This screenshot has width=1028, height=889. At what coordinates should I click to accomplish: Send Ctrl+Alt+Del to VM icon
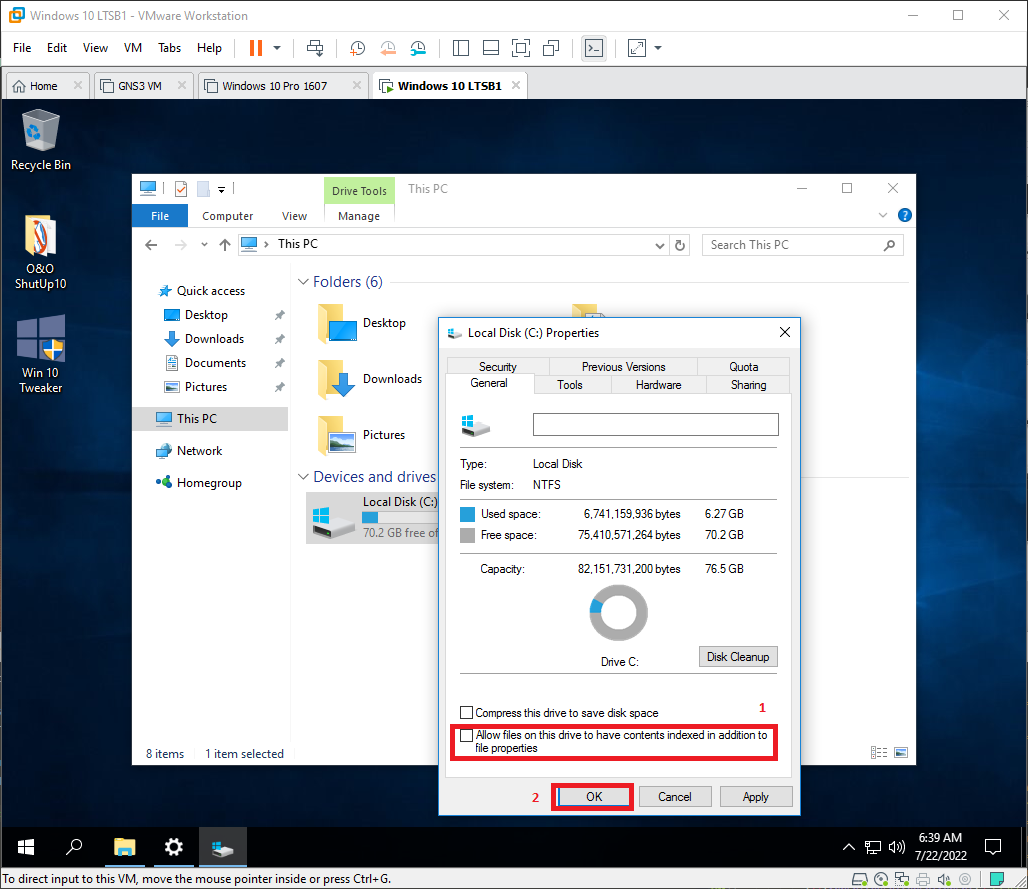tap(315, 48)
